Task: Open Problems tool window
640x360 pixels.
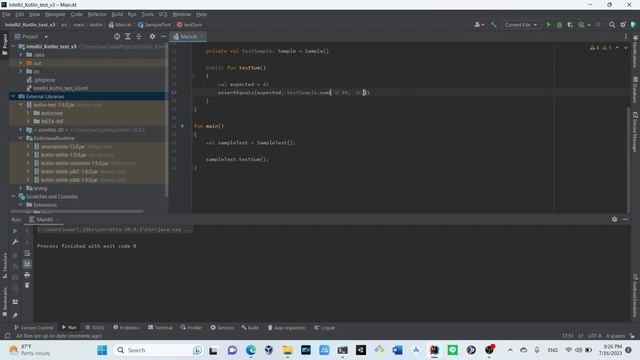Action: [126, 328]
